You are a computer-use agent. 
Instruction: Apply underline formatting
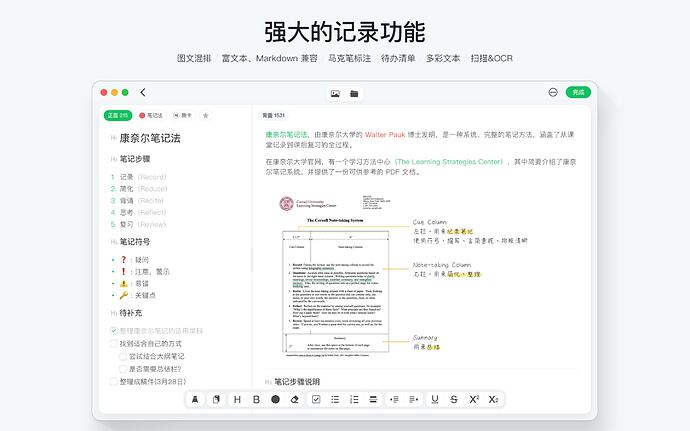pos(434,399)
